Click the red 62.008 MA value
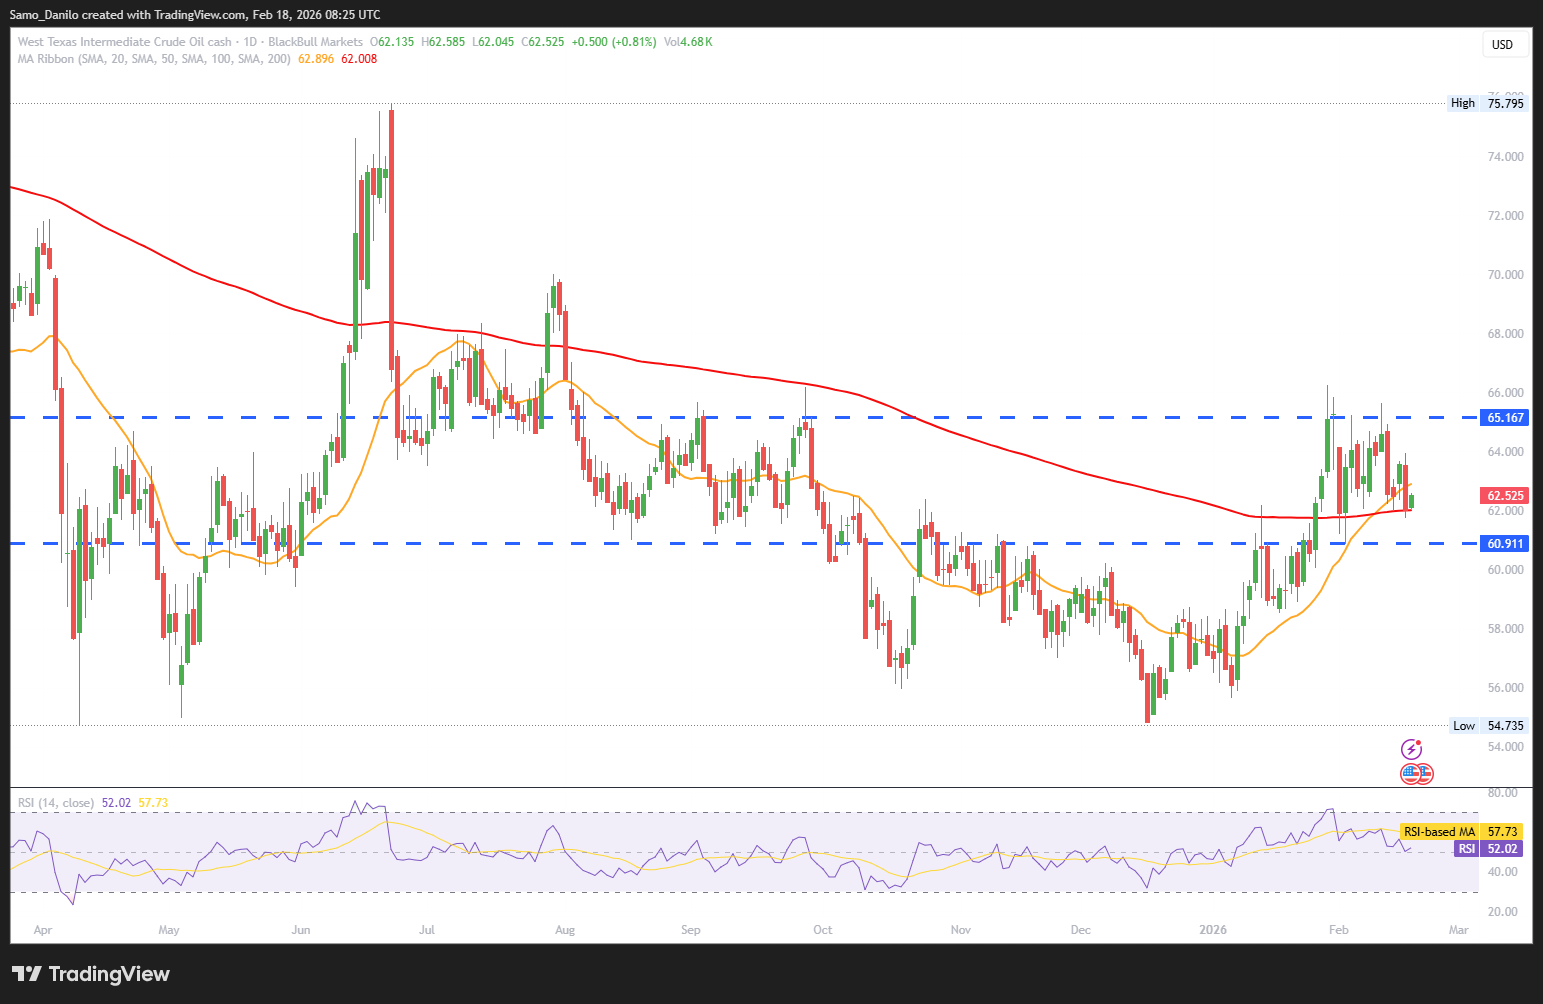The height and width of the screenshot is (1004, 1543). 359,59
